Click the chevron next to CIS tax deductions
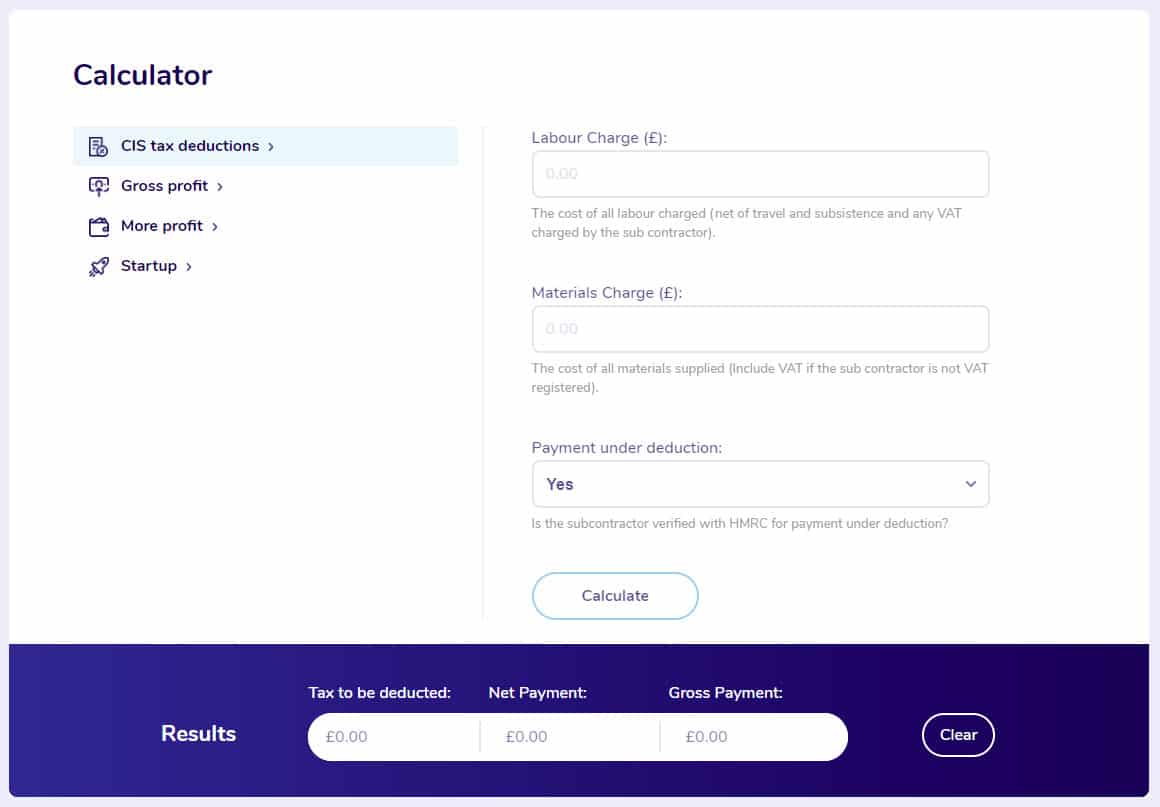This screenshot has height=807, width=1160. click(x=271, y=146)
